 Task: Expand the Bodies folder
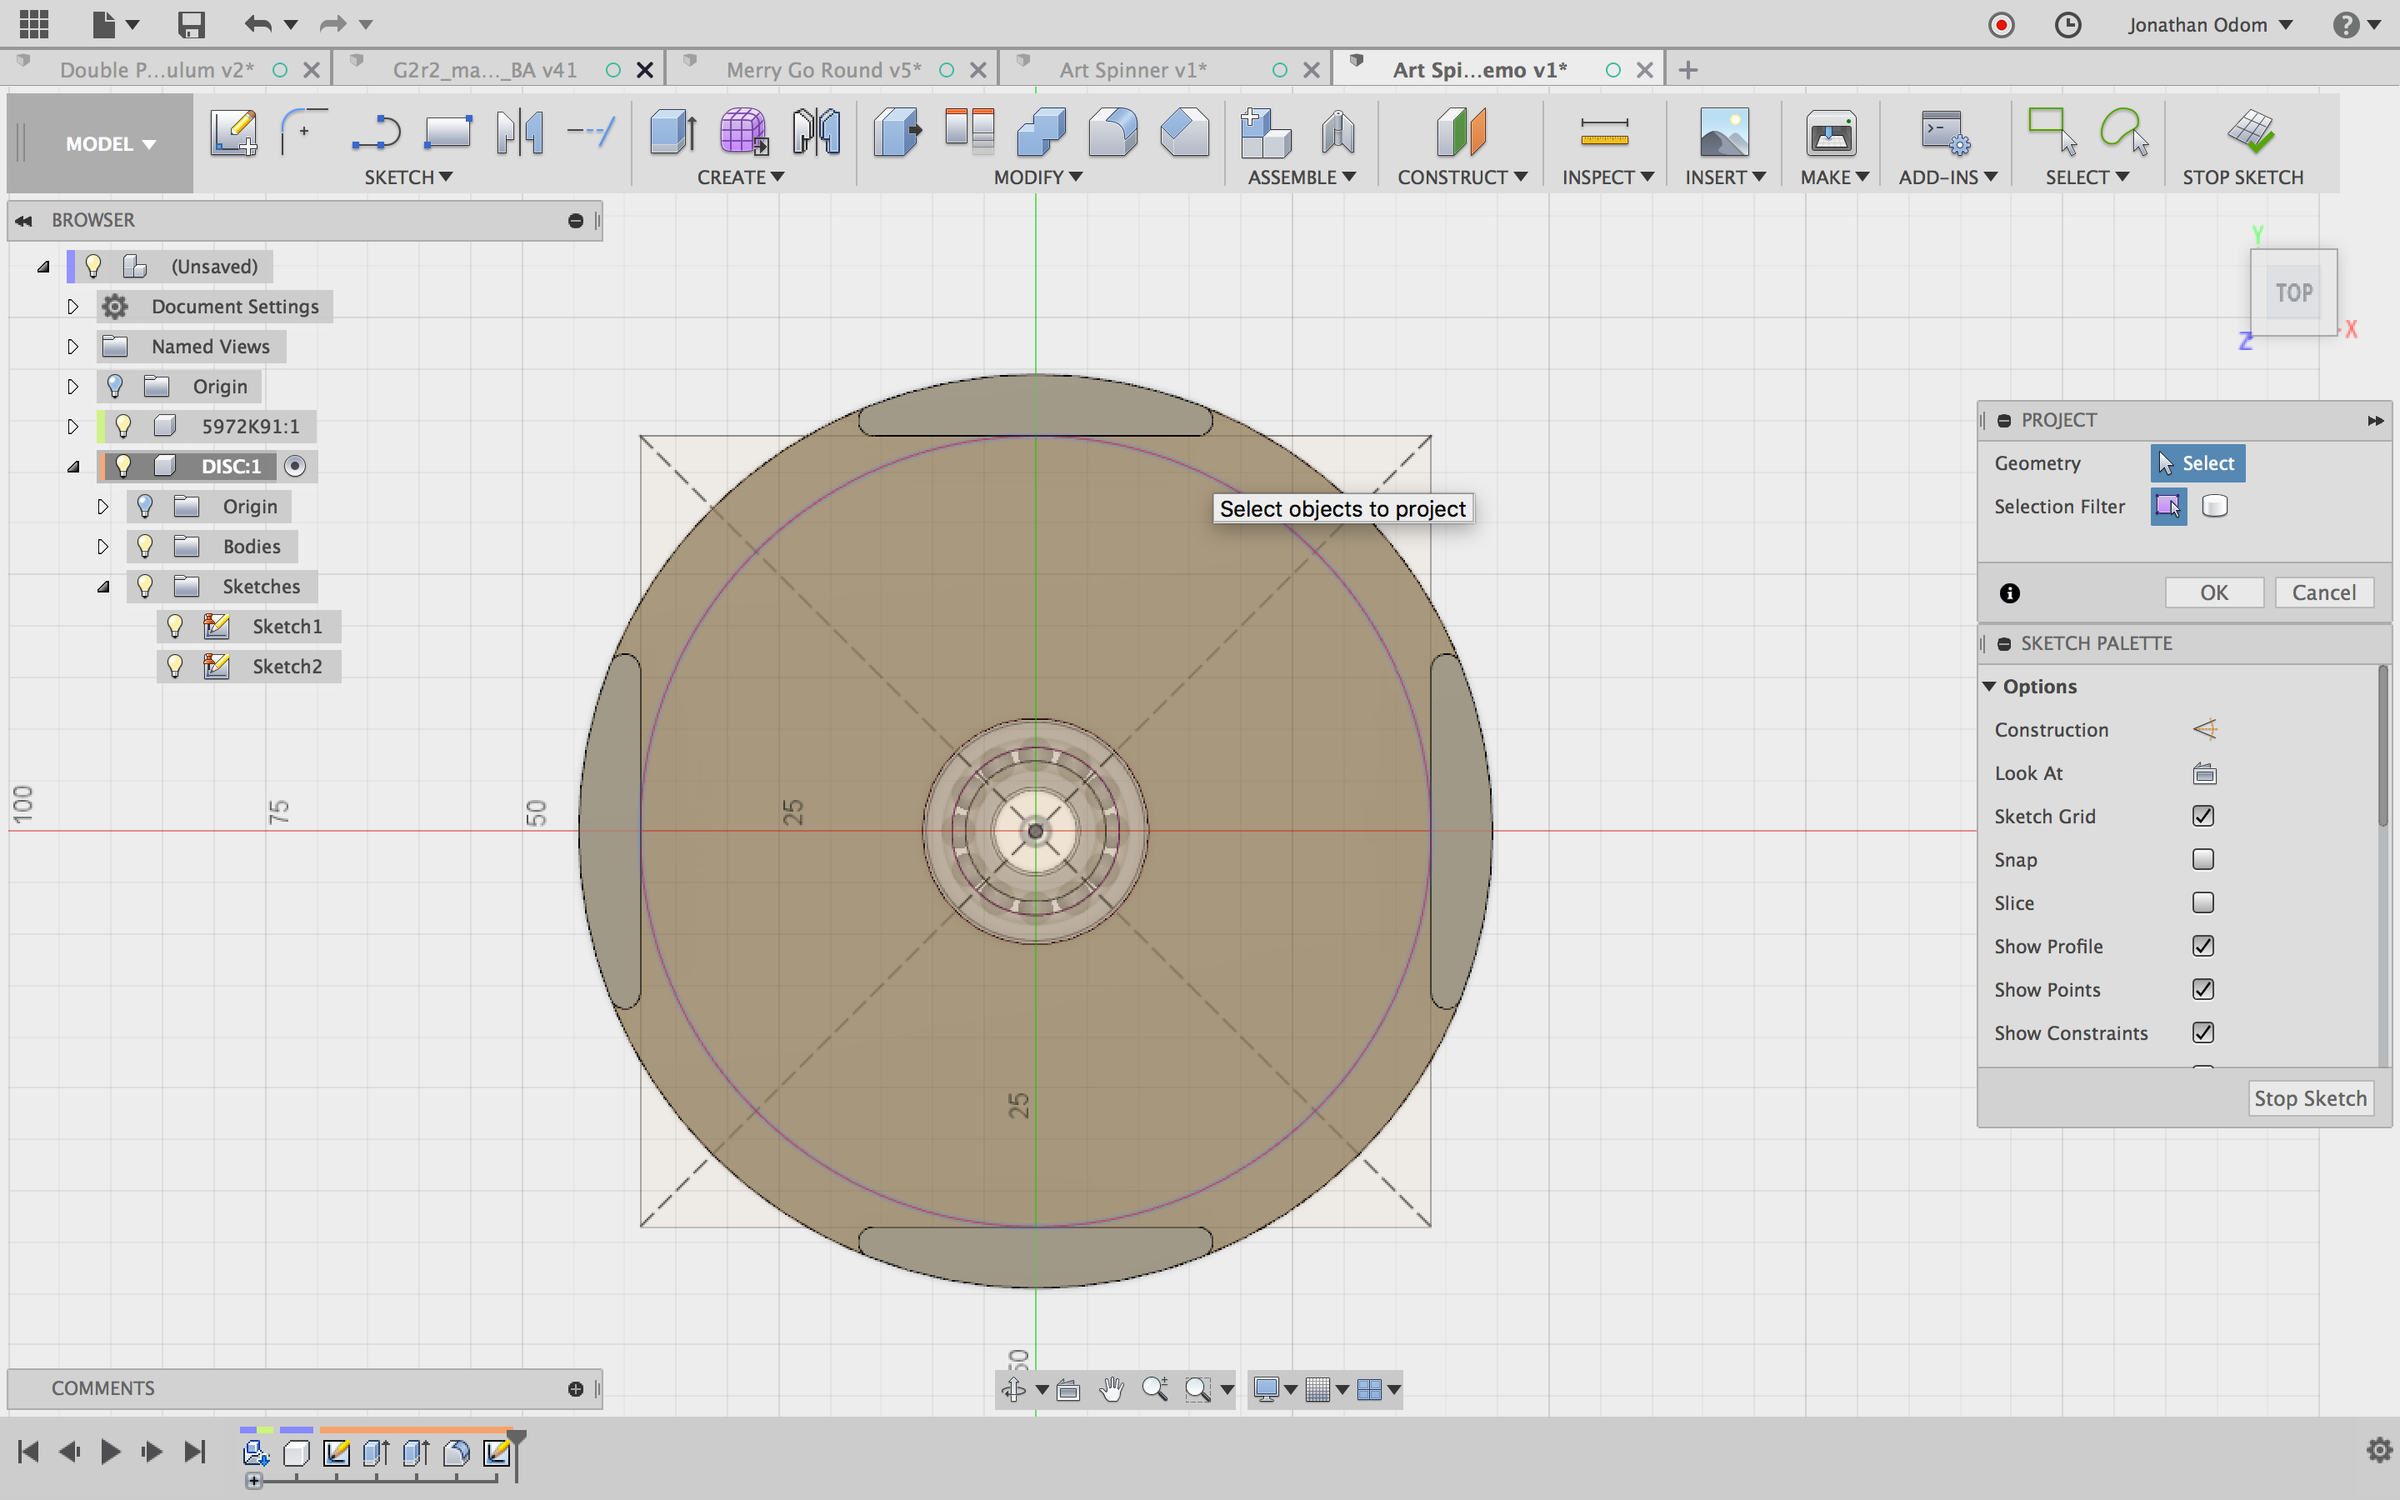(102, 546)
